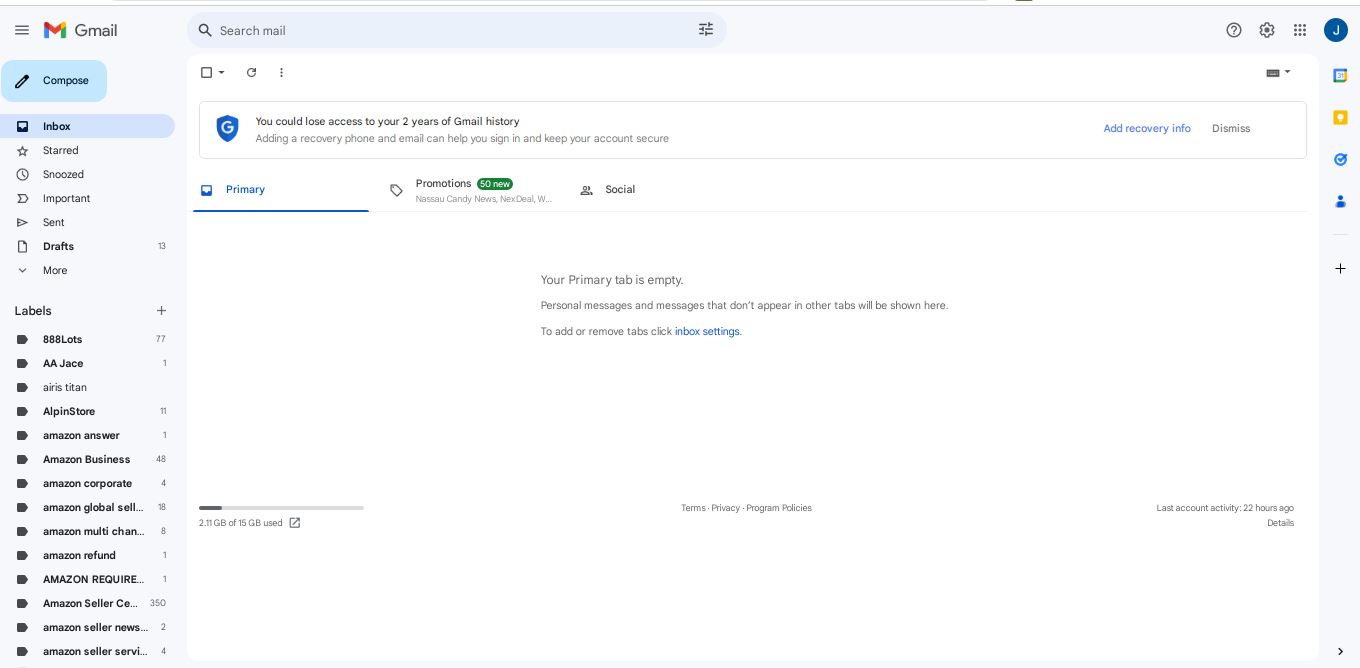Click the Starred star icon

point(22,150)
